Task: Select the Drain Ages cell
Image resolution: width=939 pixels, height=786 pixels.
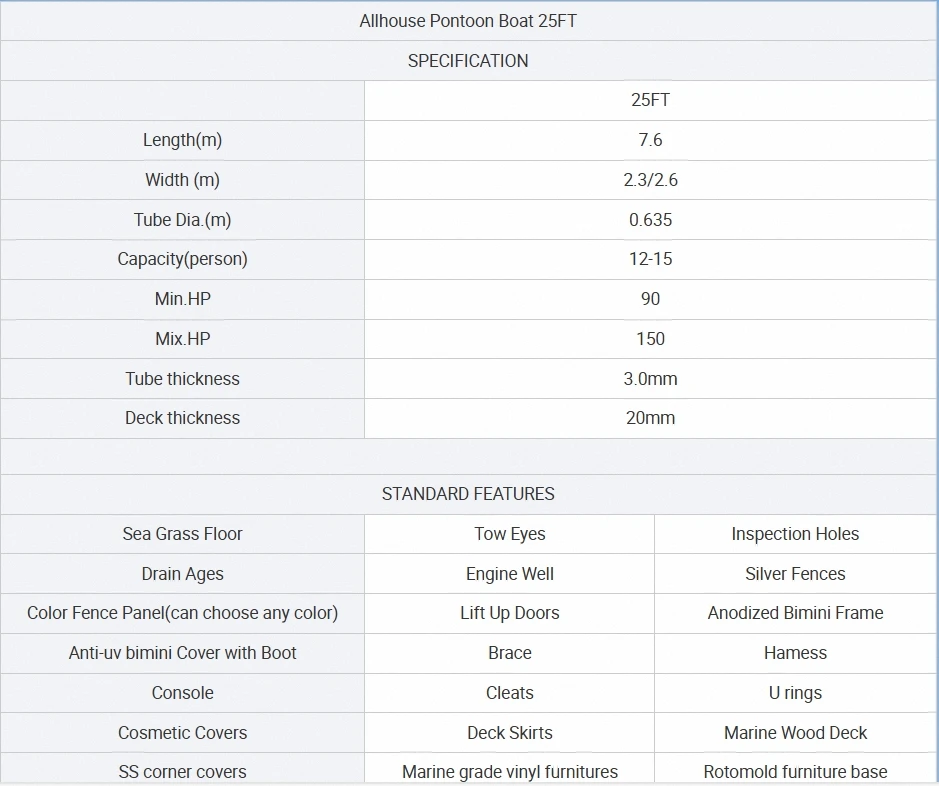Action: click(183, 573)
